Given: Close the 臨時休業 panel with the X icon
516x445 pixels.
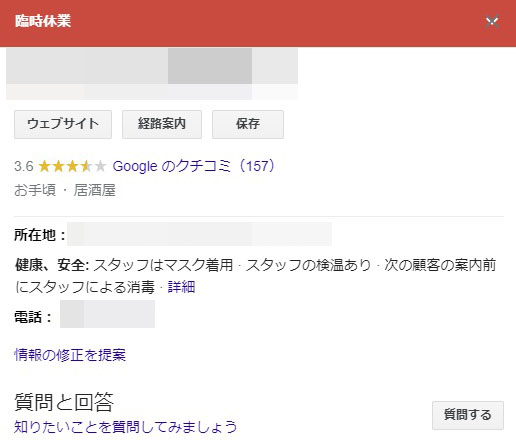Looking at the screenshot, I should (x=492, y=22).
